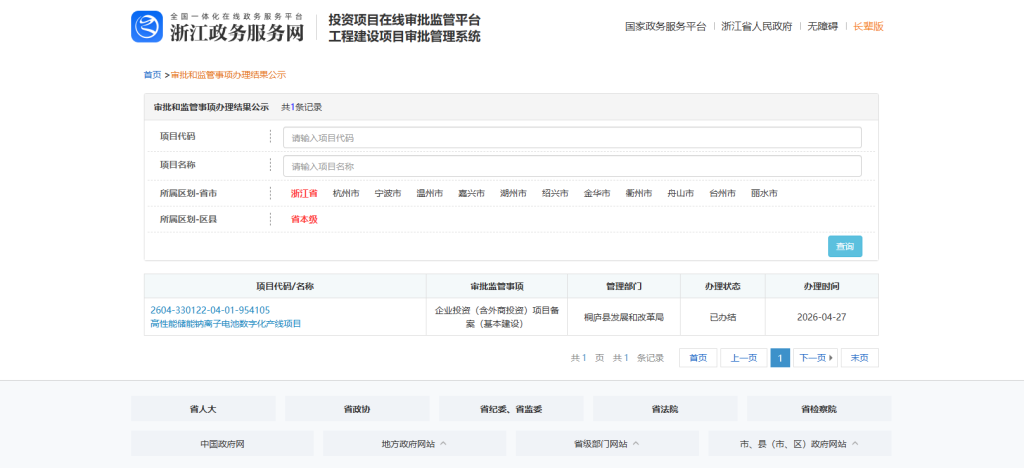Expand the 省级部门网站 dropdown

coord(607,444)
